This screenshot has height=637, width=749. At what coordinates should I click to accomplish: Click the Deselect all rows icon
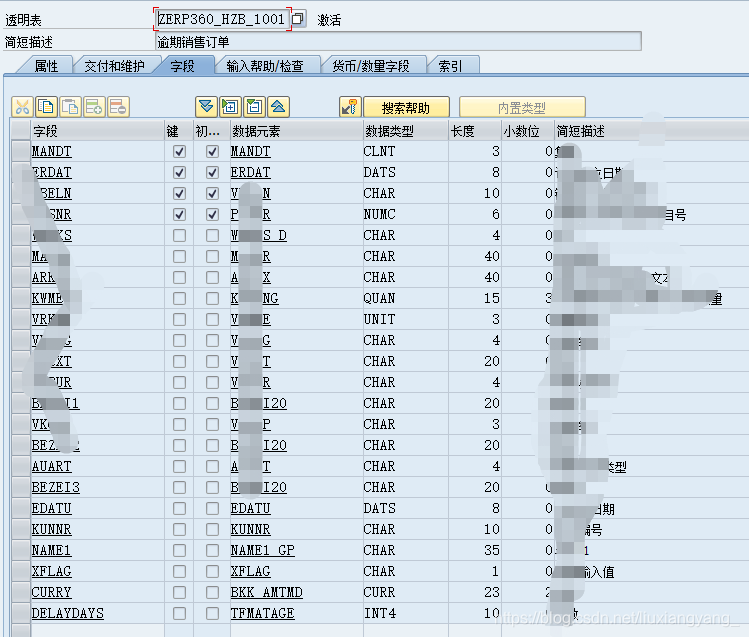pyautogui.click(x=254, y=107)
